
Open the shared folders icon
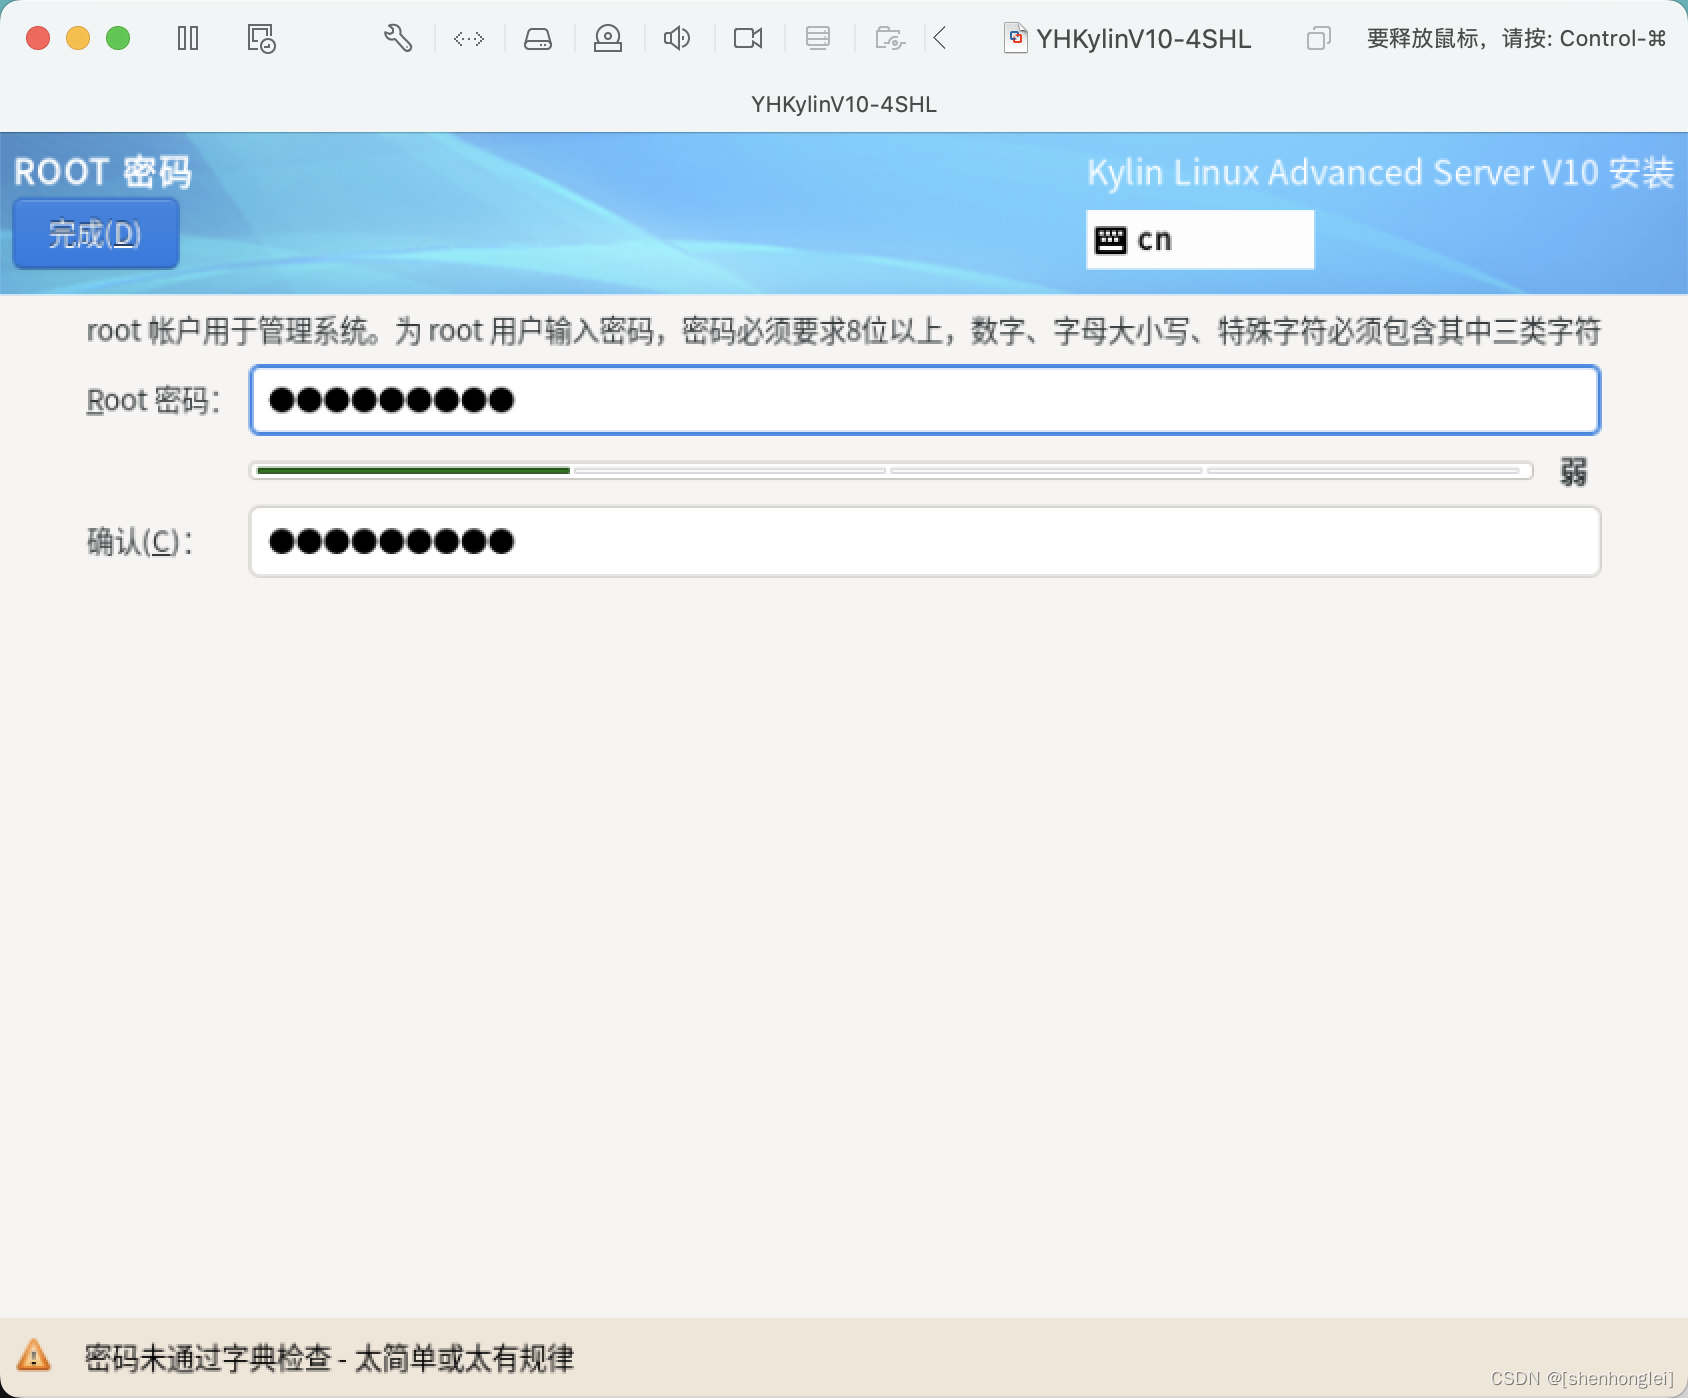[890, 39]
